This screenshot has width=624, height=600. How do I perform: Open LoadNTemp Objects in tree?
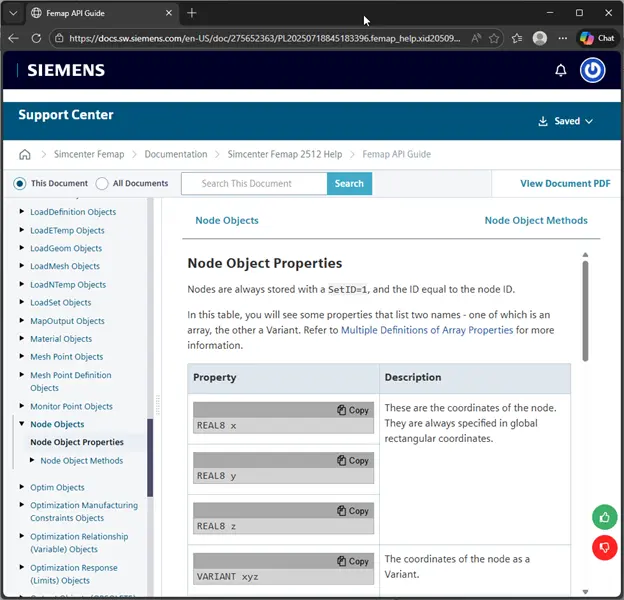point(68,284)
